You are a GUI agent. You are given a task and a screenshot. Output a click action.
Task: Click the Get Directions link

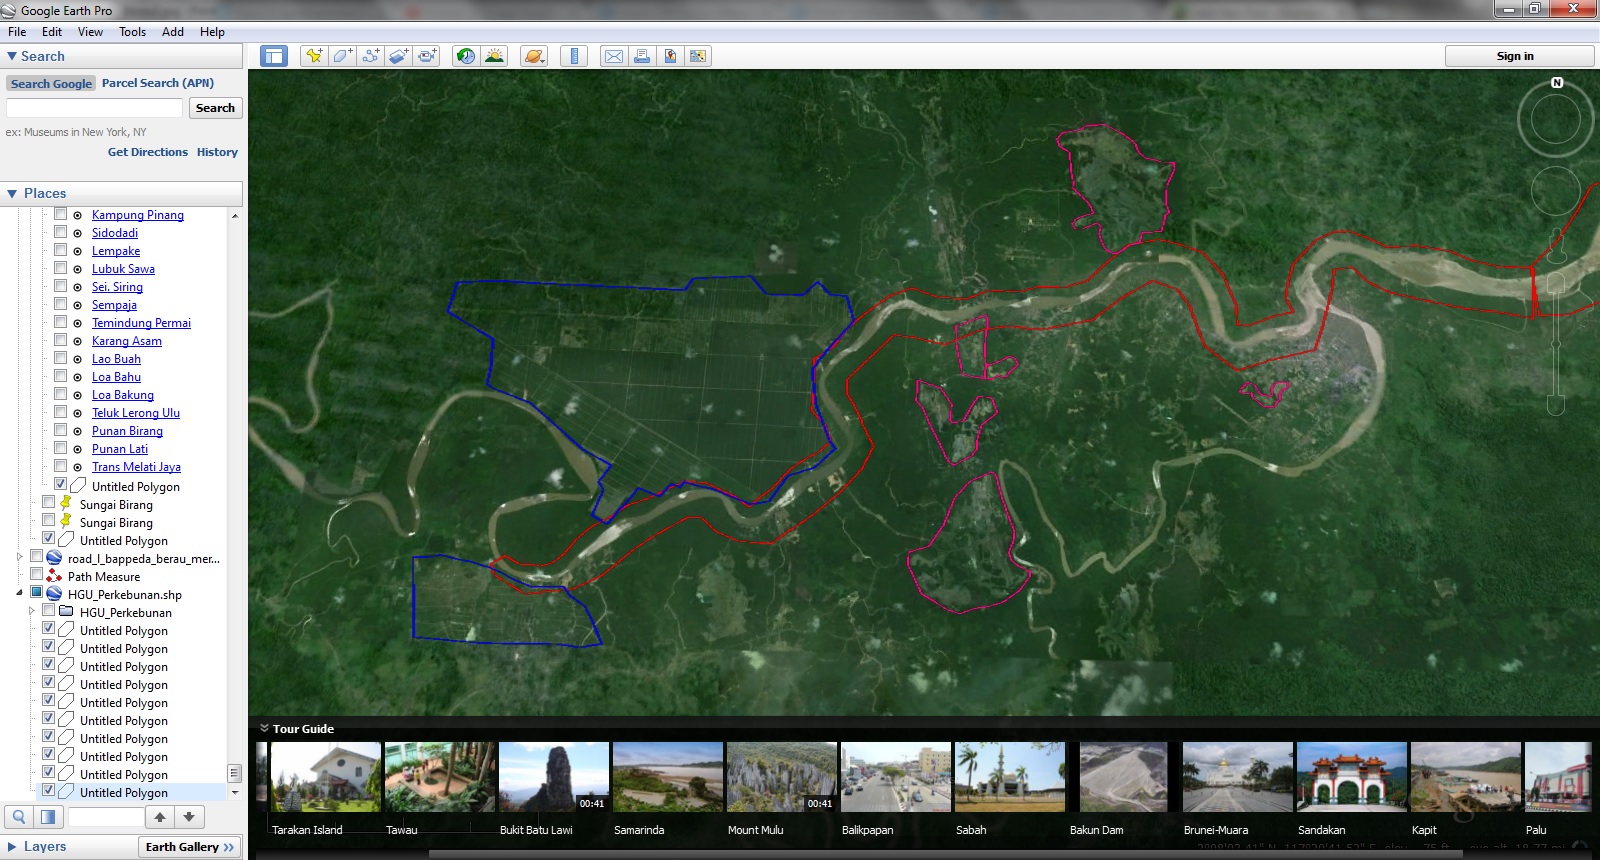(147, 152)
